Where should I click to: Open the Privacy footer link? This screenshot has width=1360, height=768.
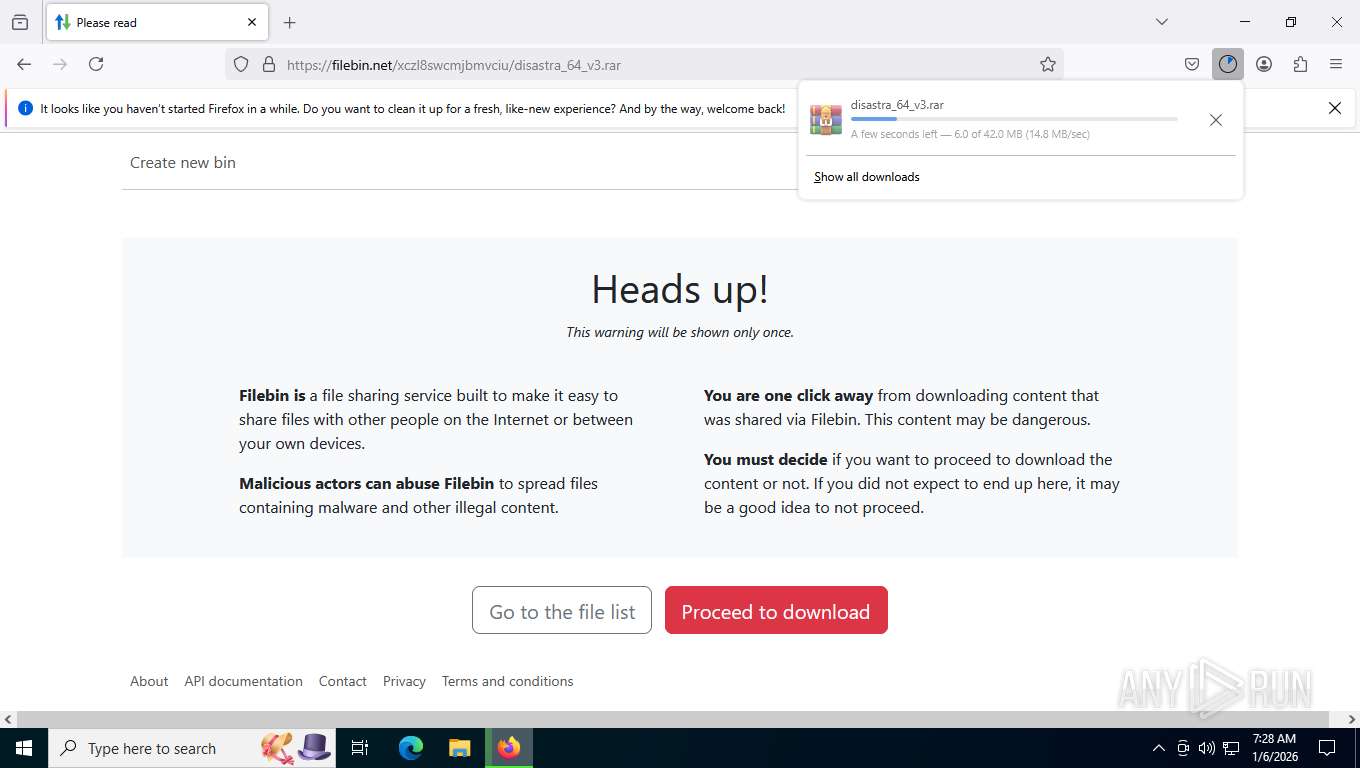(404, 681)
